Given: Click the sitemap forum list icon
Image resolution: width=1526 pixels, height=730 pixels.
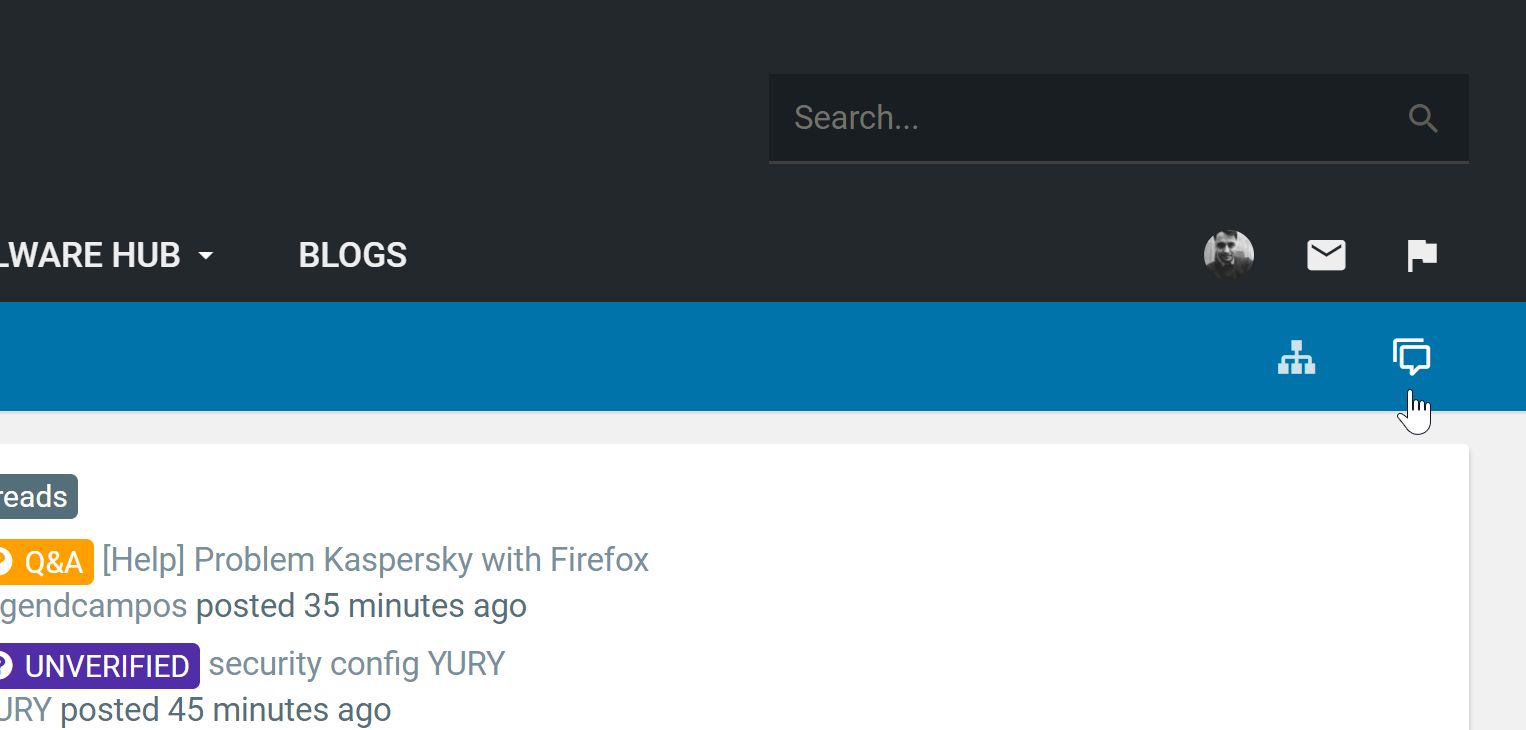Looking at the screenshot, I should tap(1296, 357).
